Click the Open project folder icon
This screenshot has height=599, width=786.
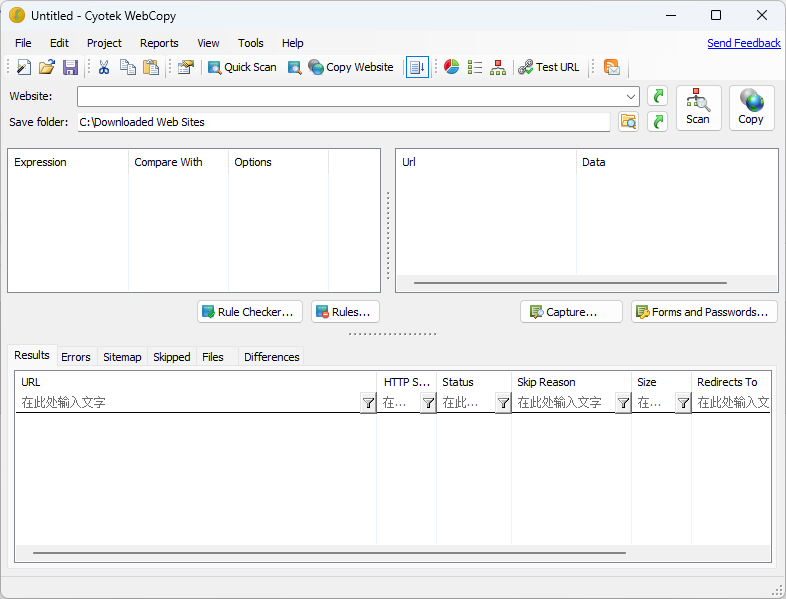(47, 67)
